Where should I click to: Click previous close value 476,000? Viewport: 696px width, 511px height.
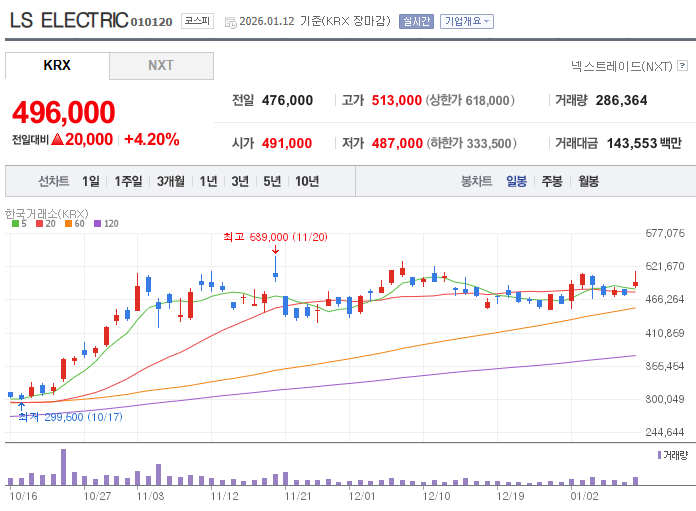tap(287, 100)
